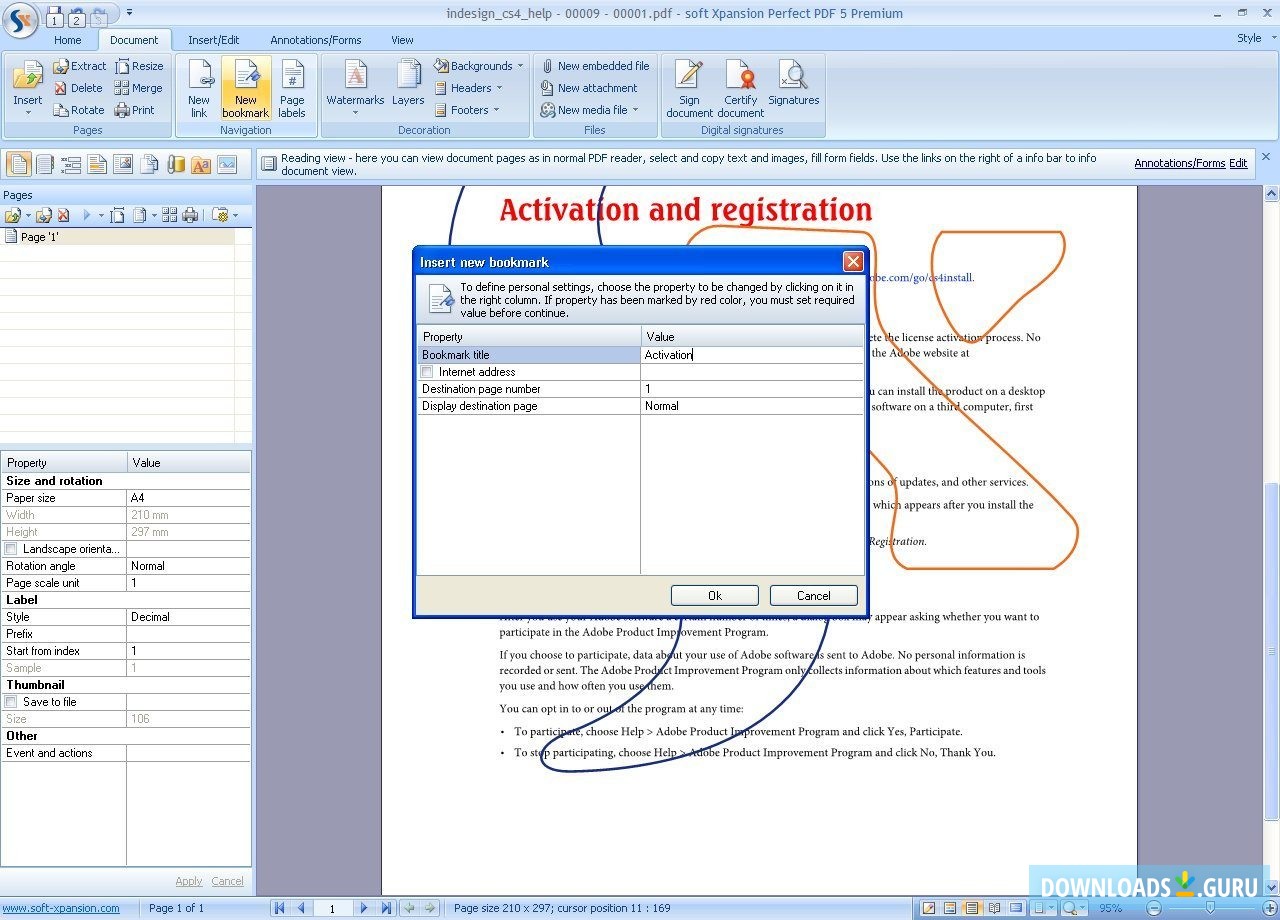Screen dimensions: 1280x920
Task: Click the zoom out minus button
Action: pyautogui.click(x=1153, y=908)
